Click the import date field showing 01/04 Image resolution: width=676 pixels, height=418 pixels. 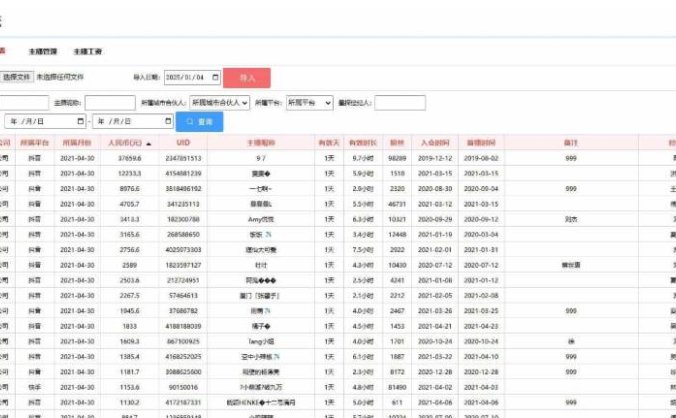click(192, 77)
